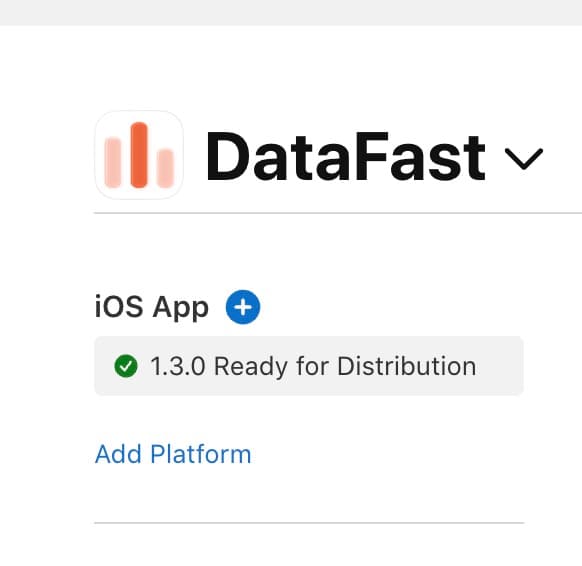Open the app switcher chevron beside DataFast

point(524,158)
